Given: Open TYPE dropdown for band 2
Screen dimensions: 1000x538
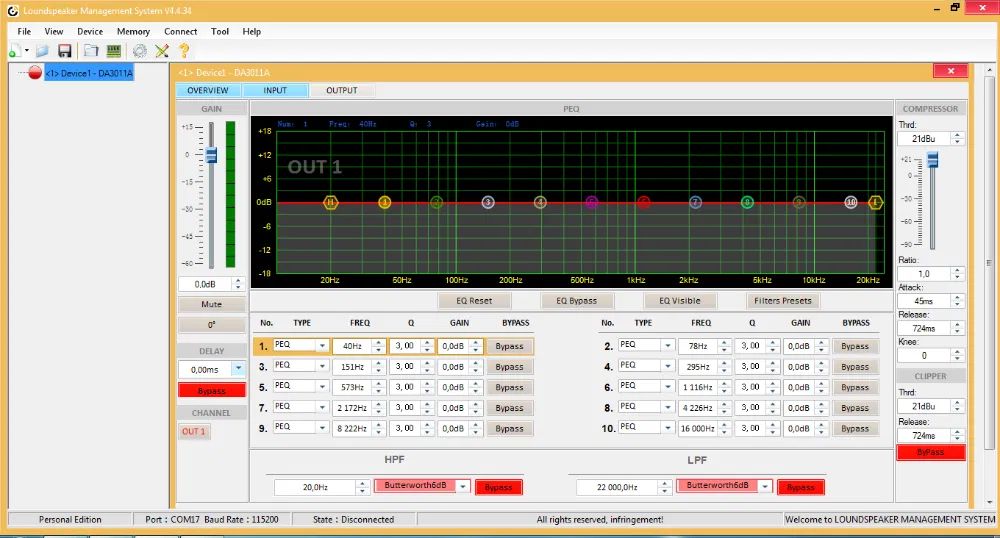Looking at the screenshot, I should point(668,345).
